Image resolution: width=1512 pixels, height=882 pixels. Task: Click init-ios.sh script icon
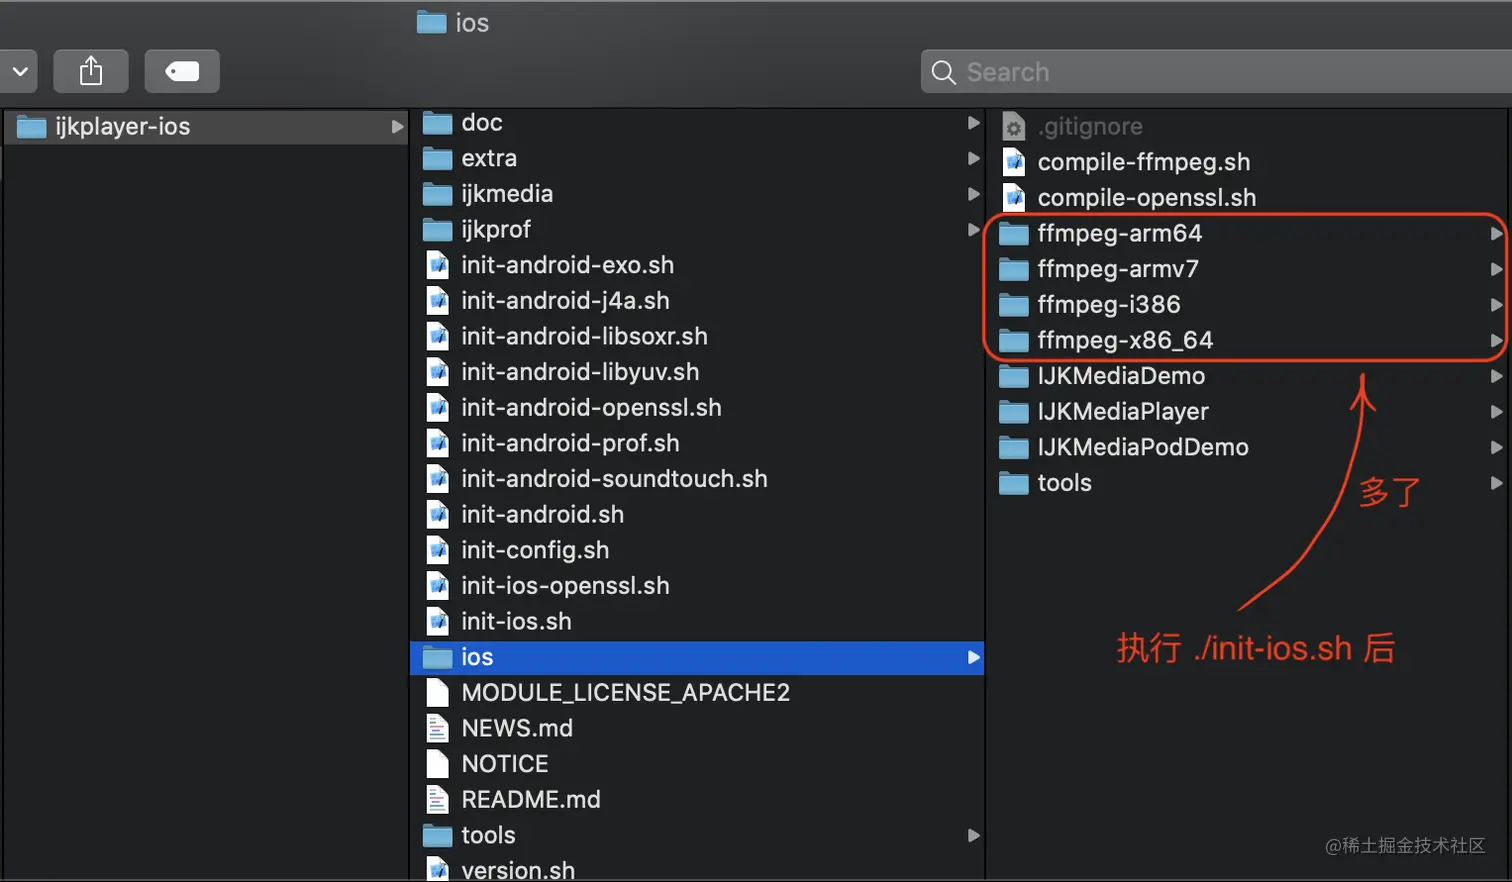coord(437,622)
